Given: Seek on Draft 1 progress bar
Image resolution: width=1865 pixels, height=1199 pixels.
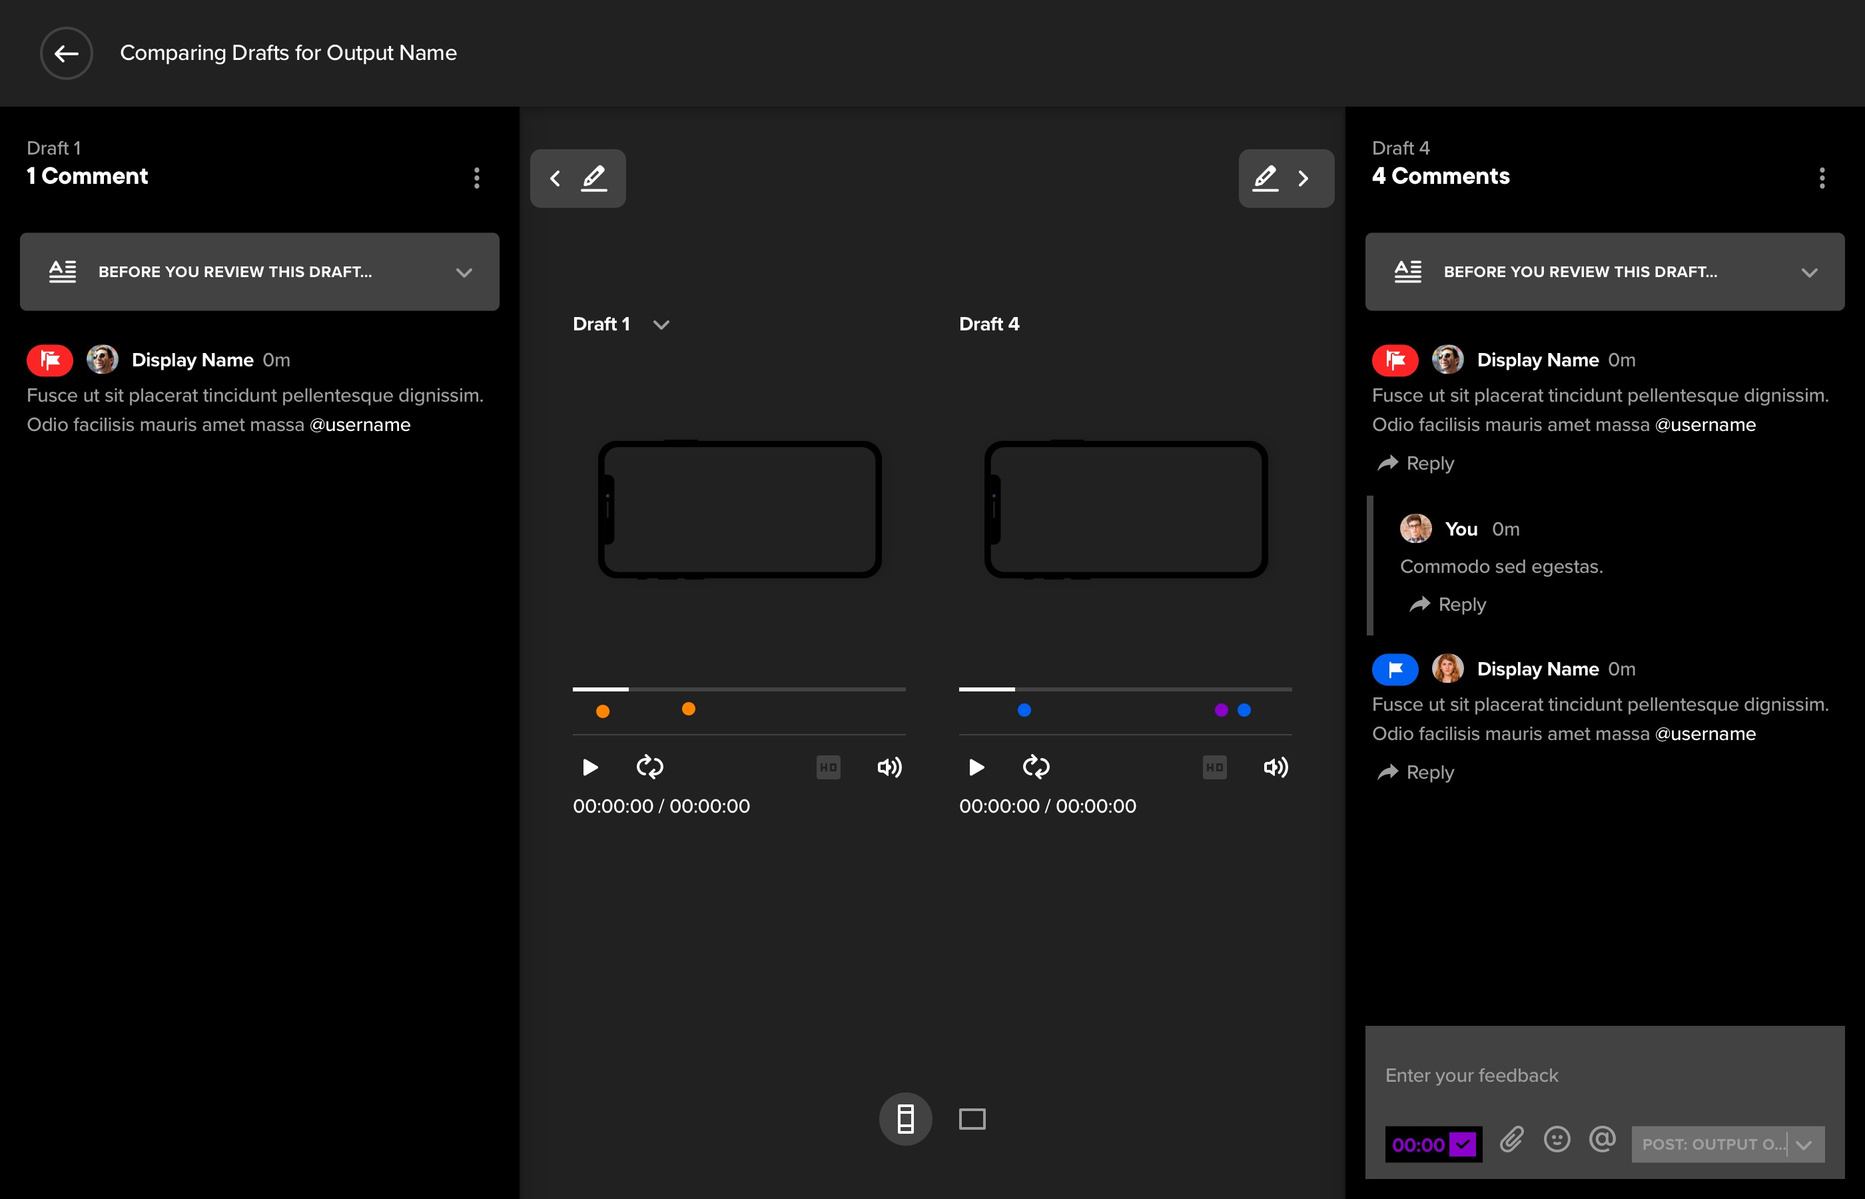Looking at the screenshot, I should pos(739,689).
